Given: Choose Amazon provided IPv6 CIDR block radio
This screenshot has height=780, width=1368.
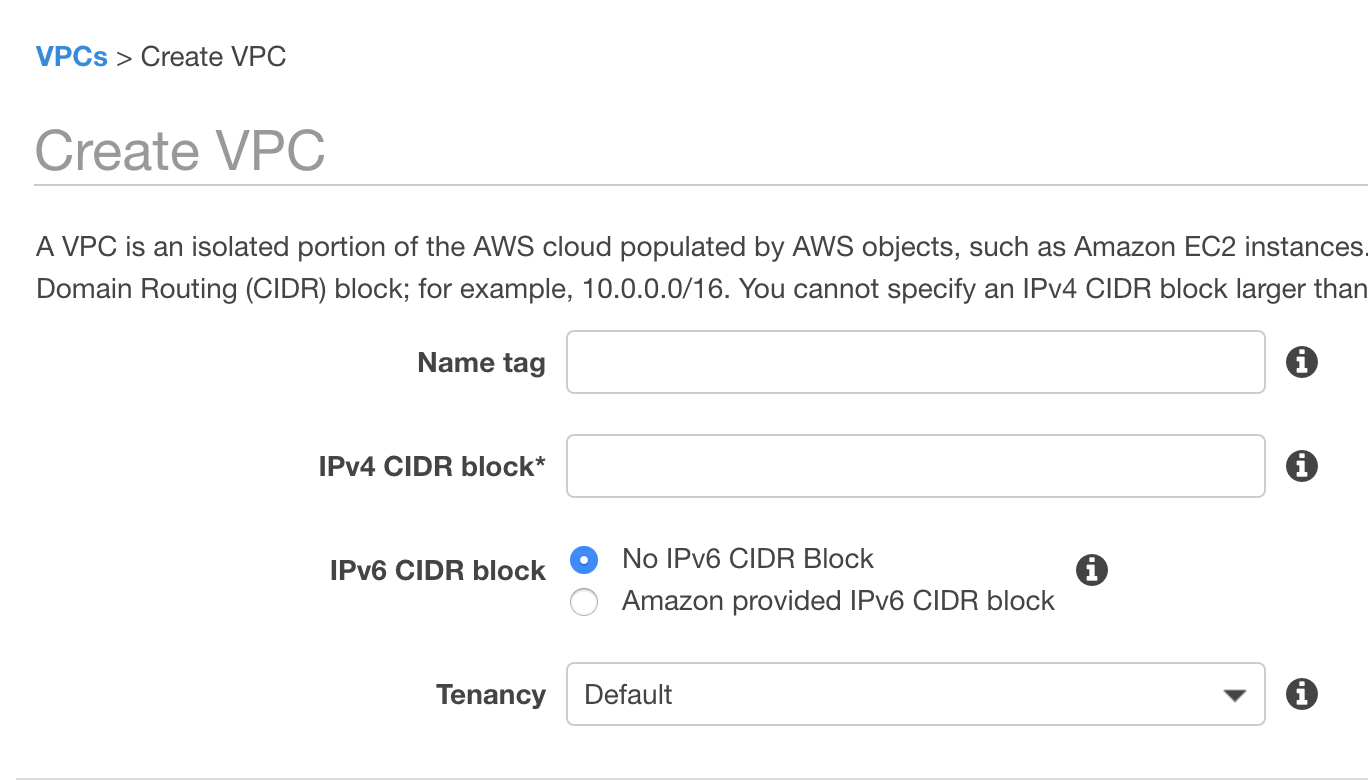Looking at the screenshot, I should pos(584,602).
